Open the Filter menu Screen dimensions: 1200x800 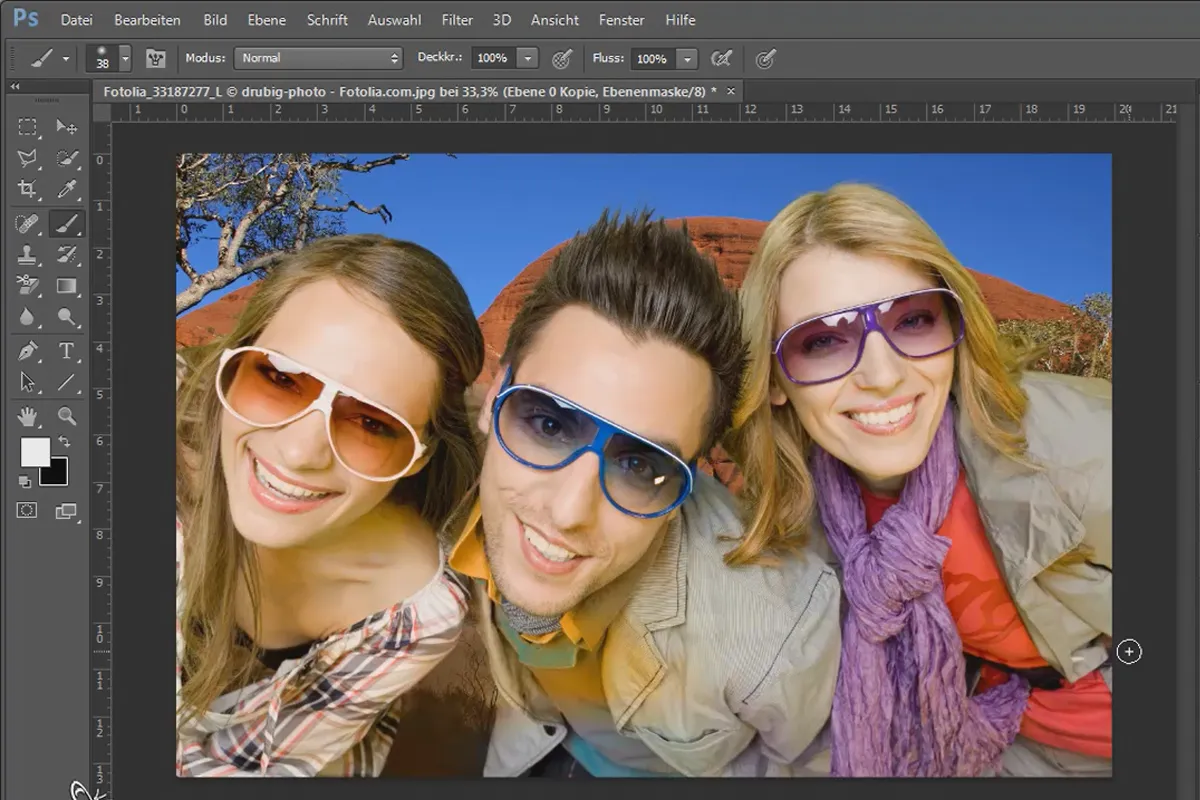point(457,20)
